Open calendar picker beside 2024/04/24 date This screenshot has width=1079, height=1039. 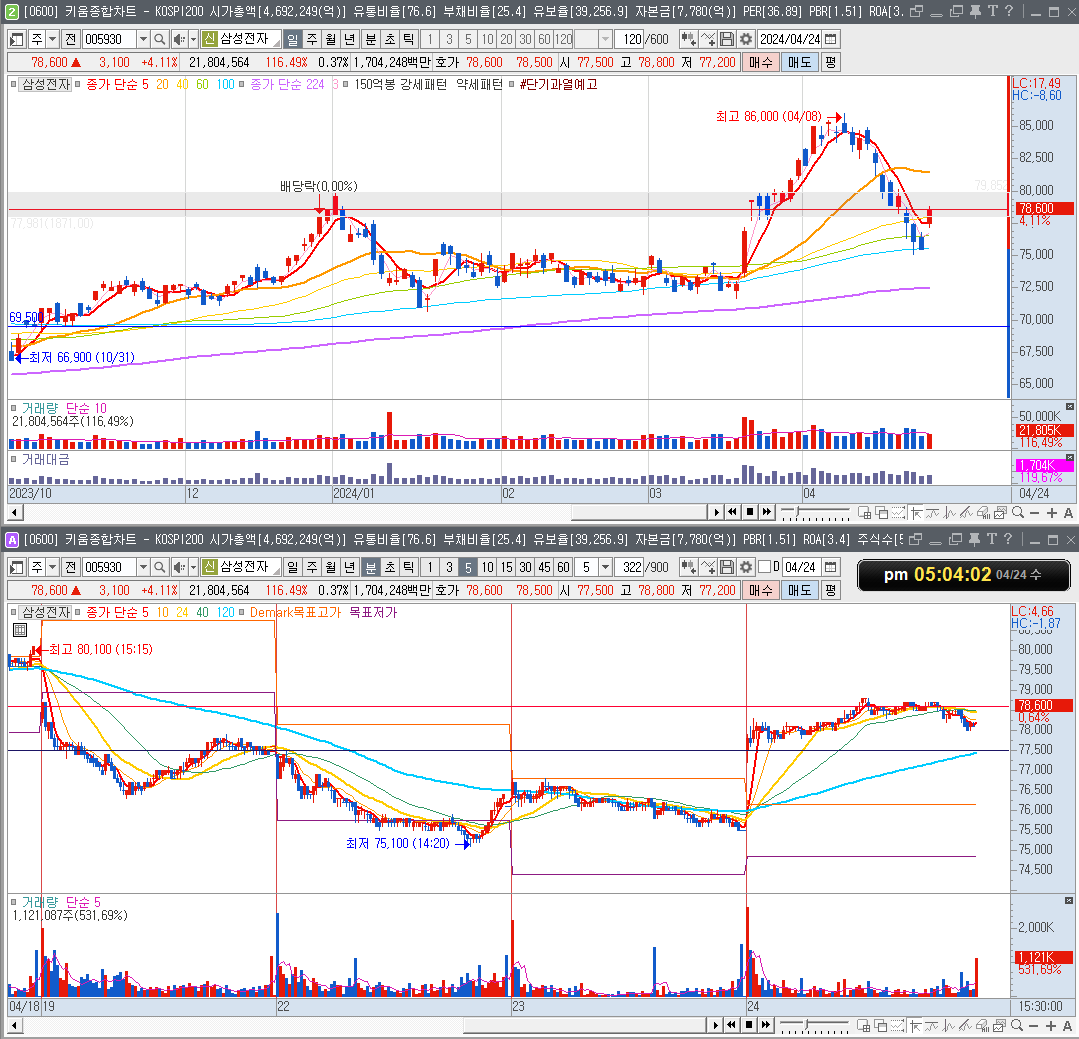tap(831, 39)
